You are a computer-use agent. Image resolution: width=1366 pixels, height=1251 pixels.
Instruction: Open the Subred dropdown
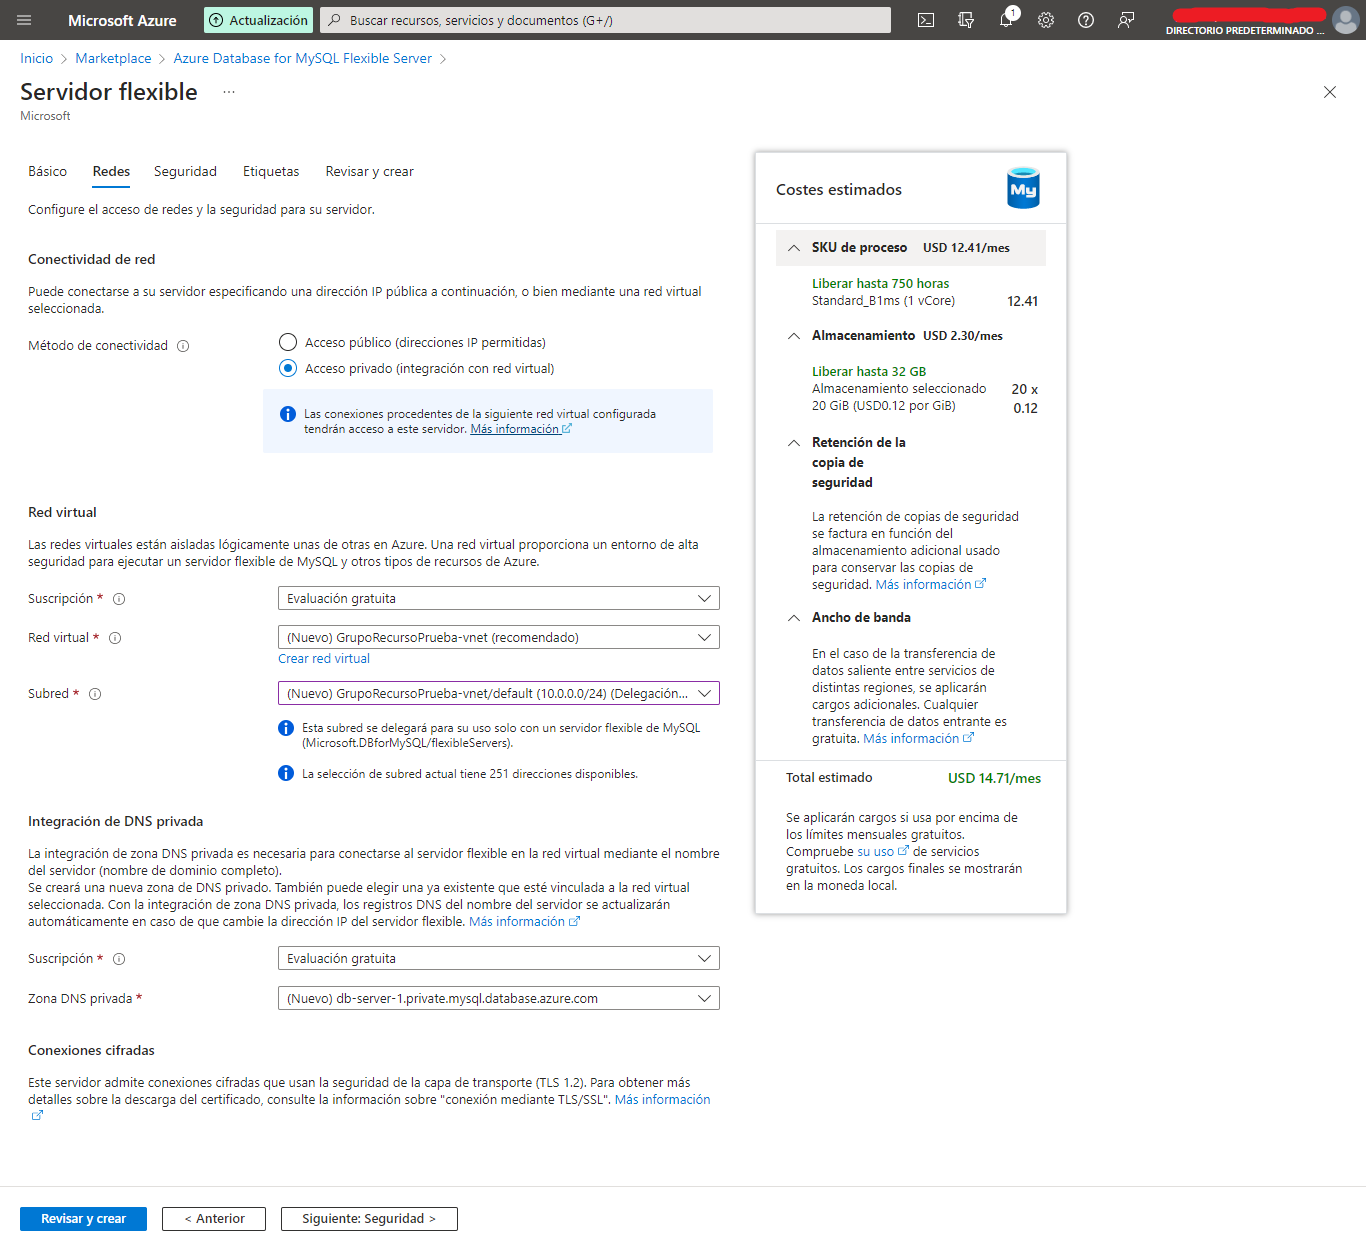tap(499, 693)
